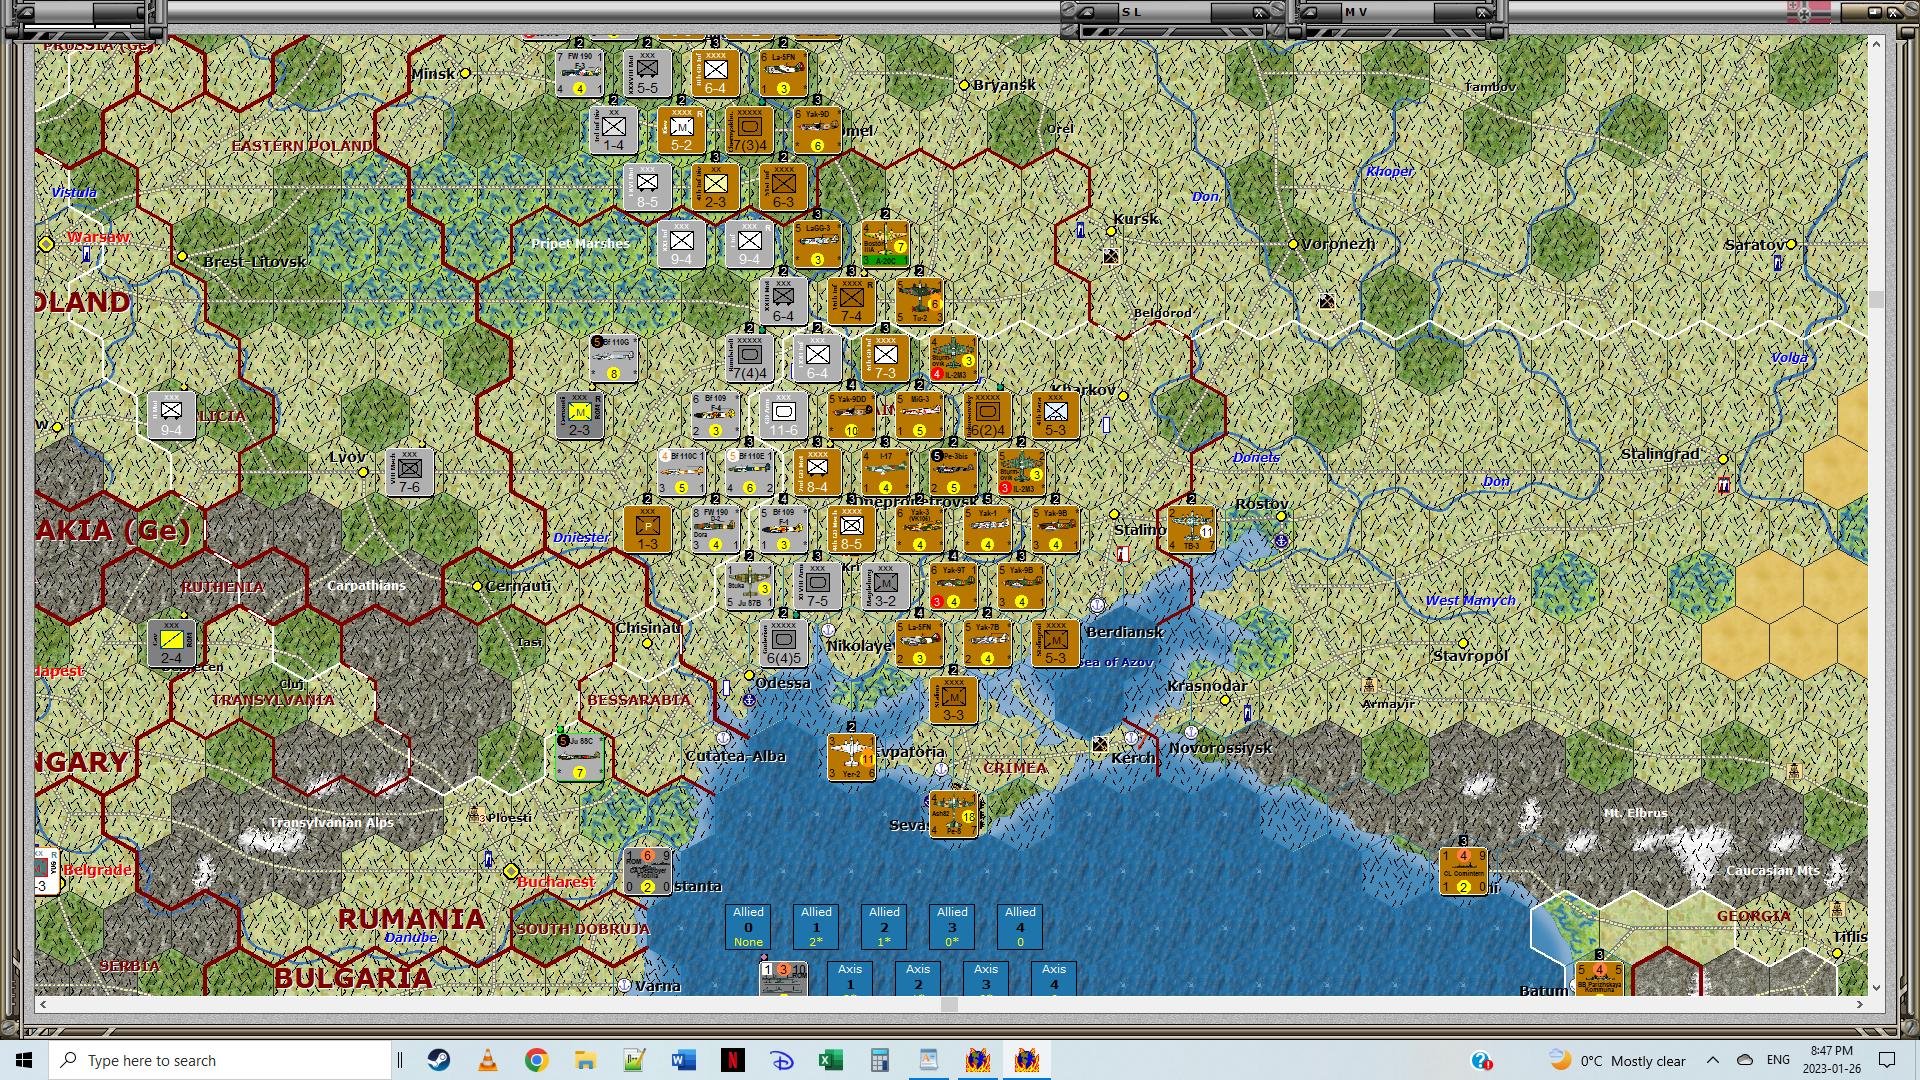
Task: Select the German 7-5 counter
Action: coord(818,586)
